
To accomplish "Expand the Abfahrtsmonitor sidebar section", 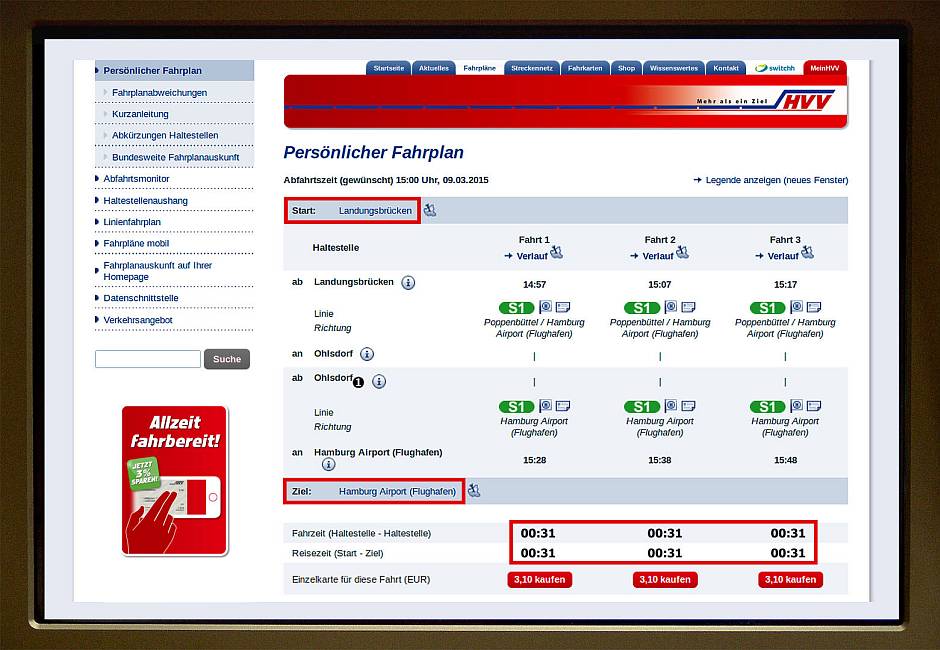I will pyautogui.click(x=136, y=179).
